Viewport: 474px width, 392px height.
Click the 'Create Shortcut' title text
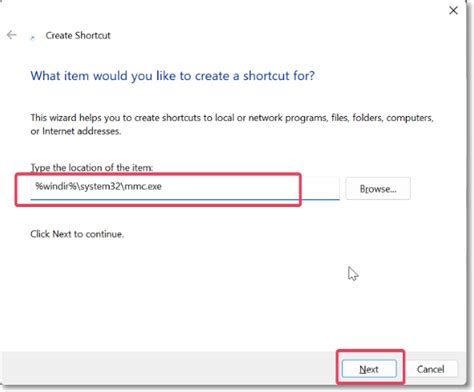(x=78, y=35)
